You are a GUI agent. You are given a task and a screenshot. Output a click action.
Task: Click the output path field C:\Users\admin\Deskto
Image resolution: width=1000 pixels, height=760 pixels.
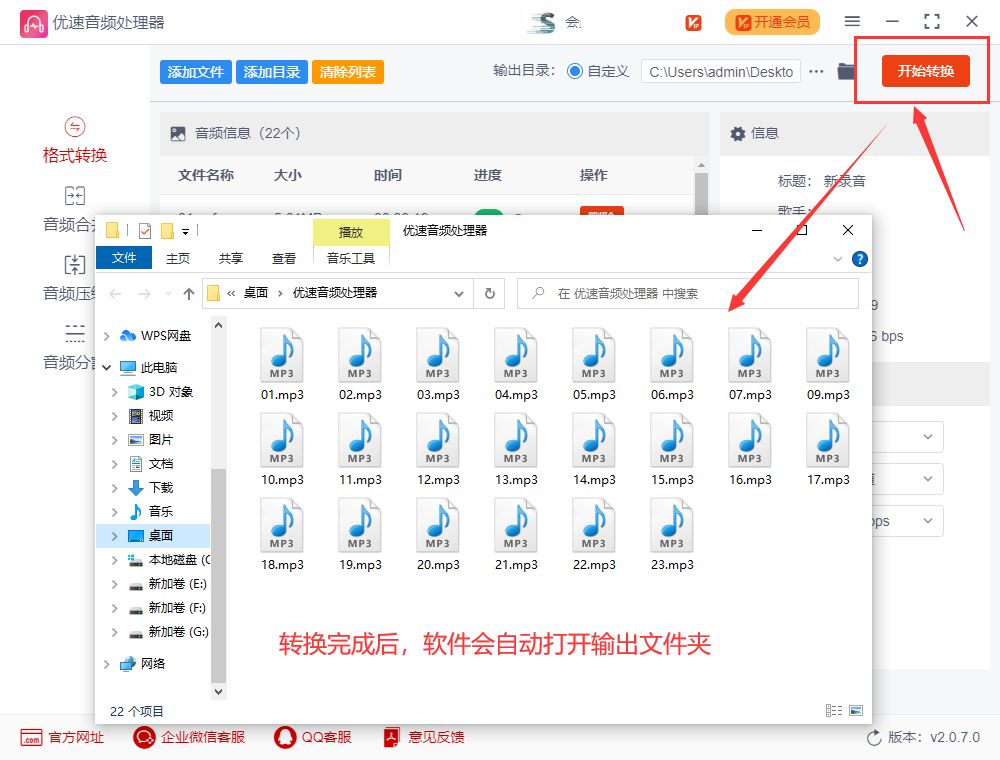721,71
